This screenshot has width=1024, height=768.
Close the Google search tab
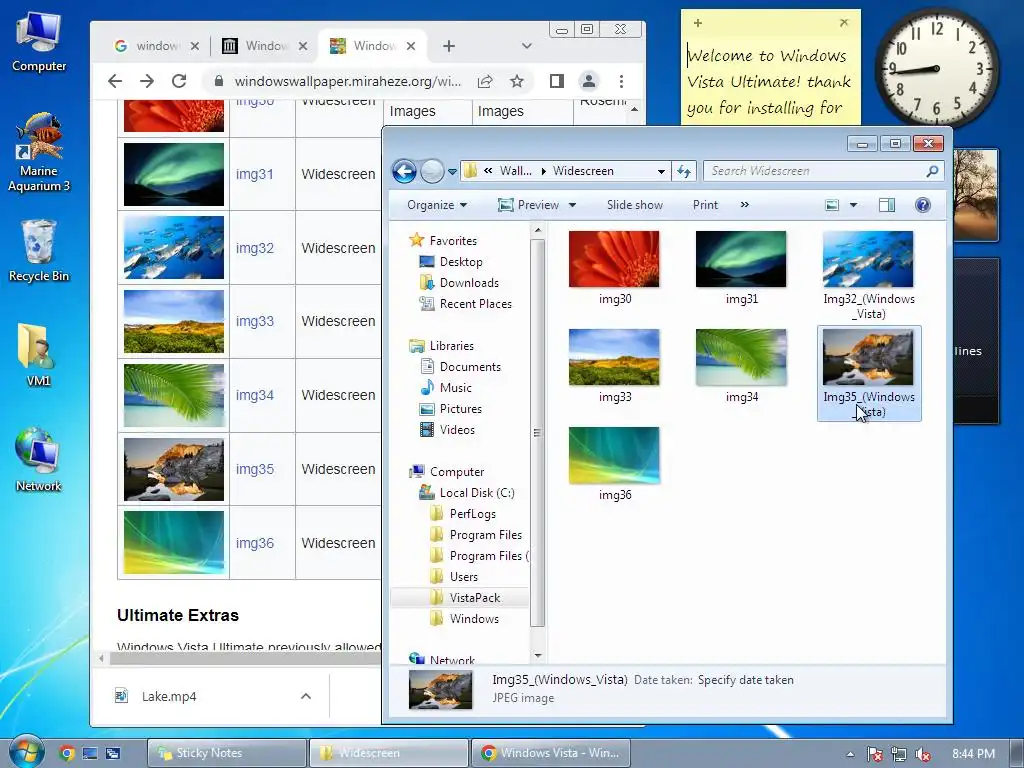(195, 46)
